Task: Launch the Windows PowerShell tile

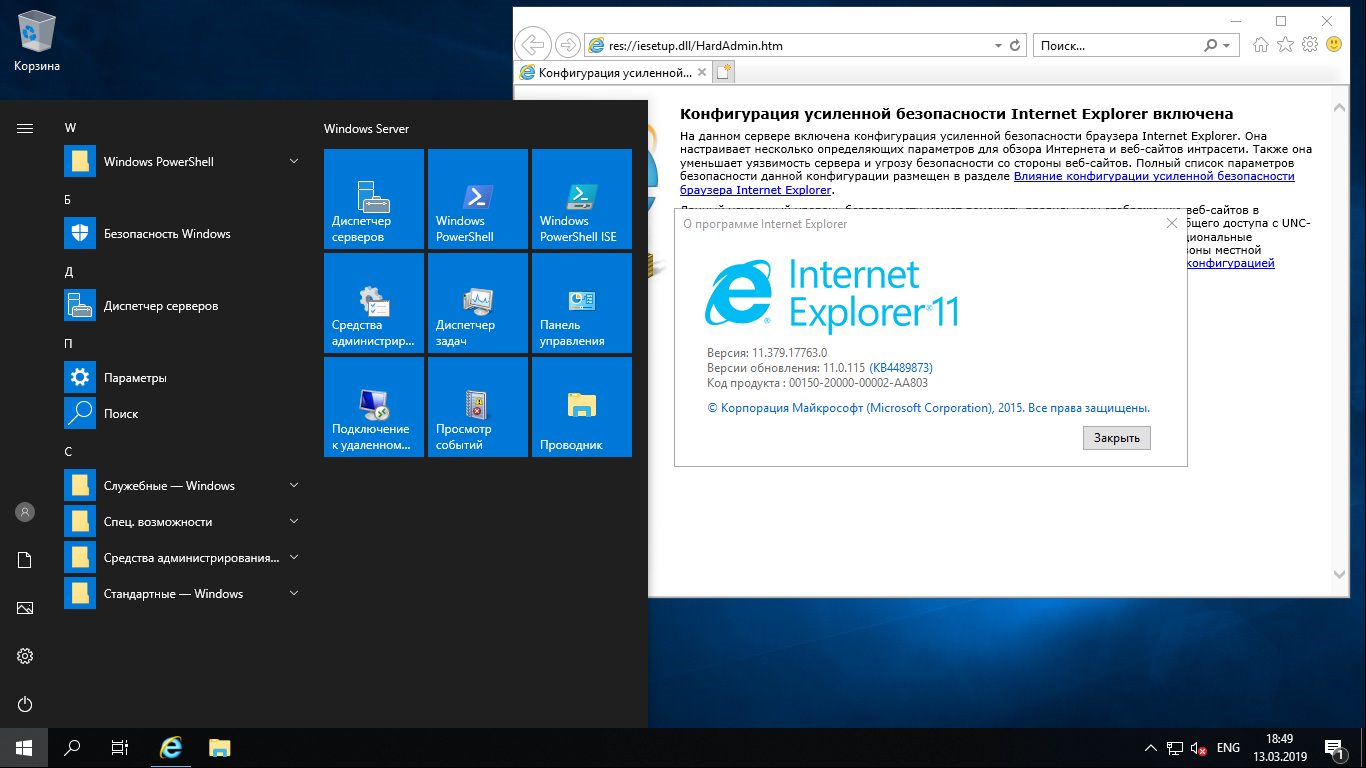Action: coord(478,199)
